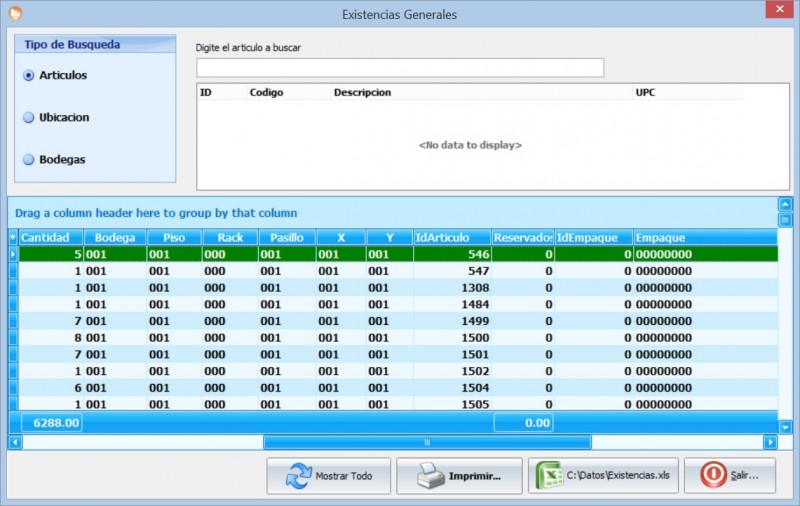Image resolution: width=800 pixels, height=506 pixels.
Task: Click the scroll down arrow of grid
Action: [785, 427]
